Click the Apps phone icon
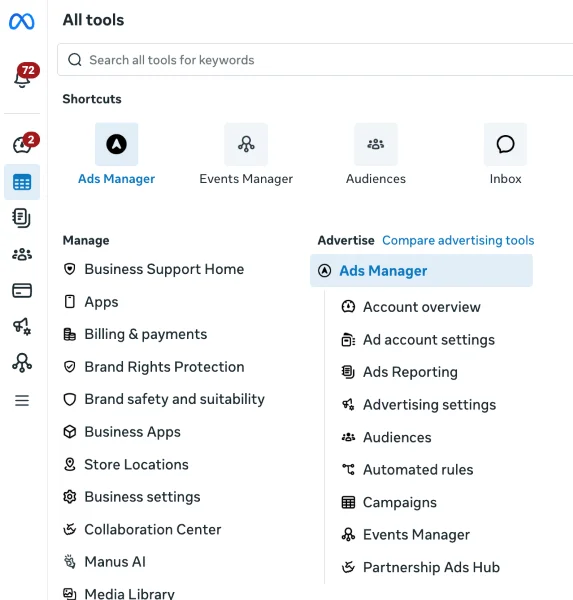Viewport: 573px width, 600px height. [69, 302]
